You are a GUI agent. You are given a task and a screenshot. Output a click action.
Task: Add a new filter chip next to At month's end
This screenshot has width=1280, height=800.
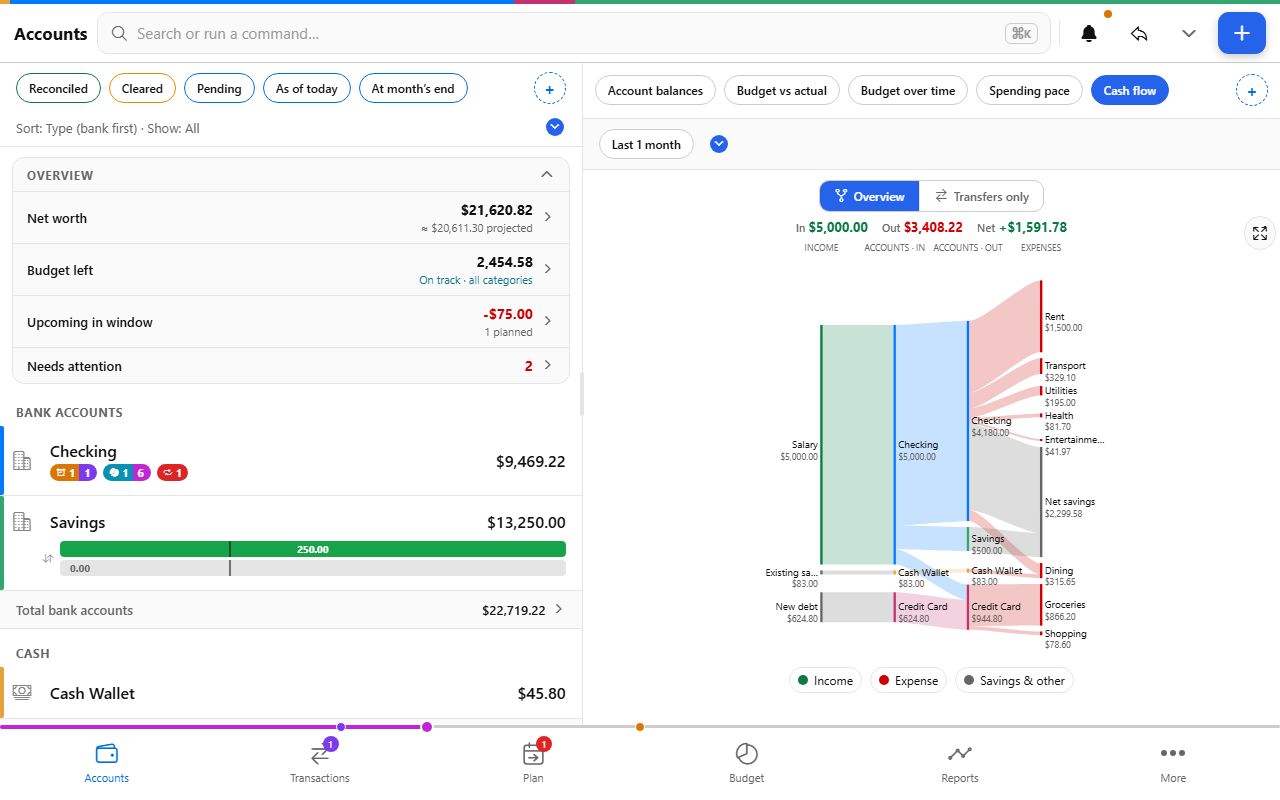(x=550, y=89)
